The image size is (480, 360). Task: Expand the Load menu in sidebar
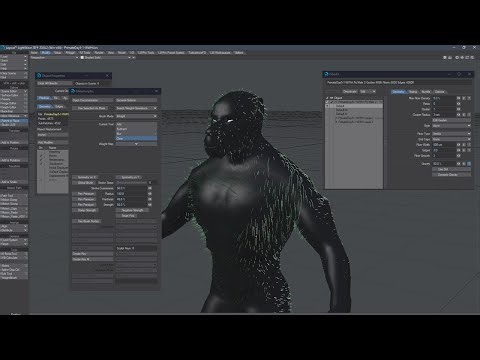(14, 56)
